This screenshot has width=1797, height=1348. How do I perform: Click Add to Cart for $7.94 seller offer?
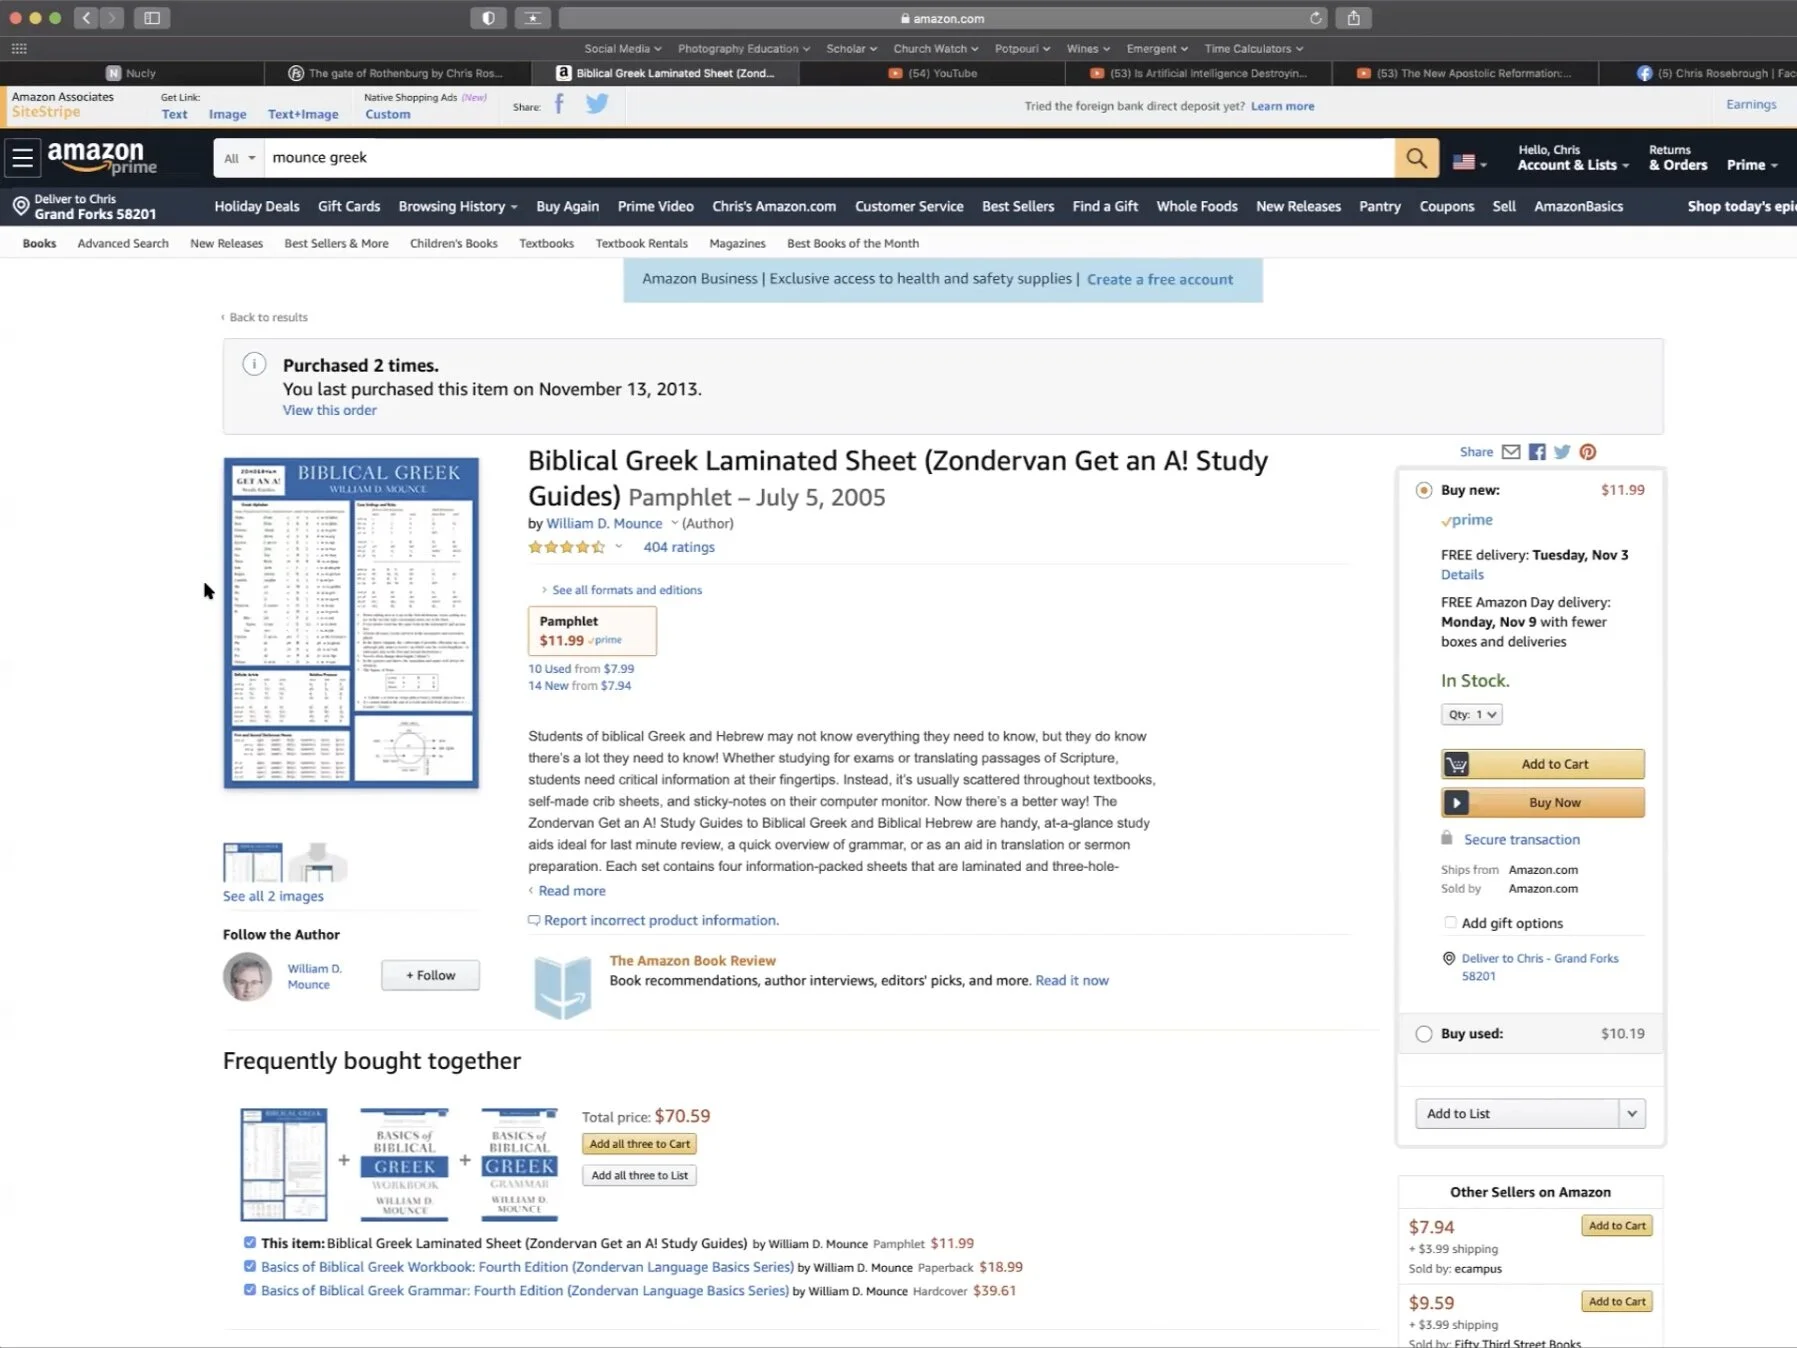[1616, 1226]
